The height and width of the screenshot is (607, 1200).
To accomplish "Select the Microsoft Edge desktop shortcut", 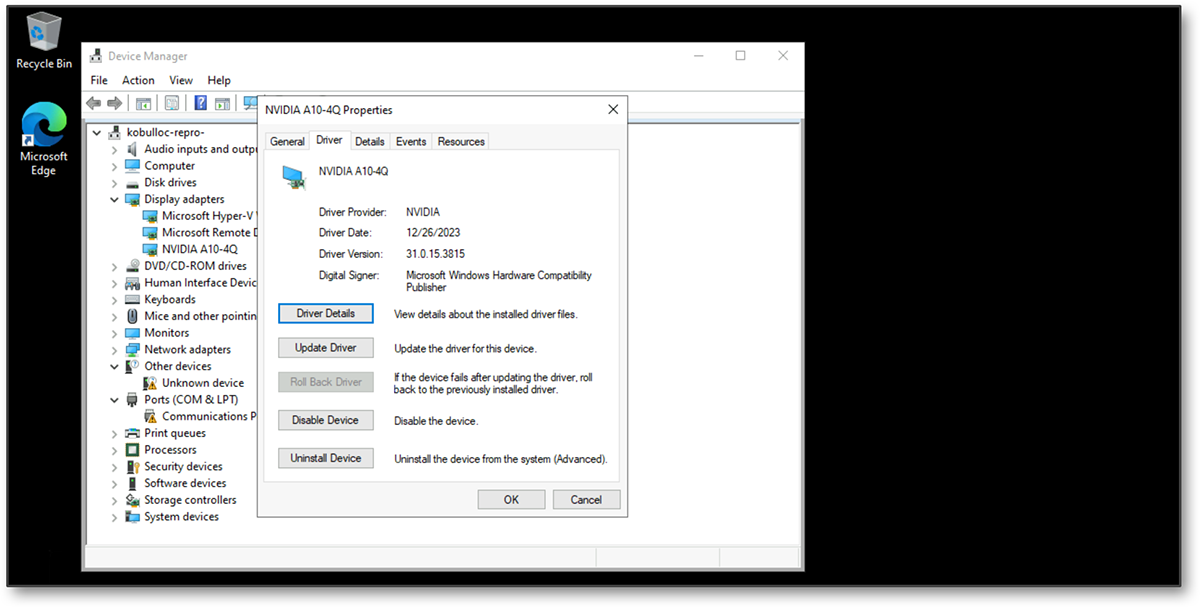I will point(44,140).
